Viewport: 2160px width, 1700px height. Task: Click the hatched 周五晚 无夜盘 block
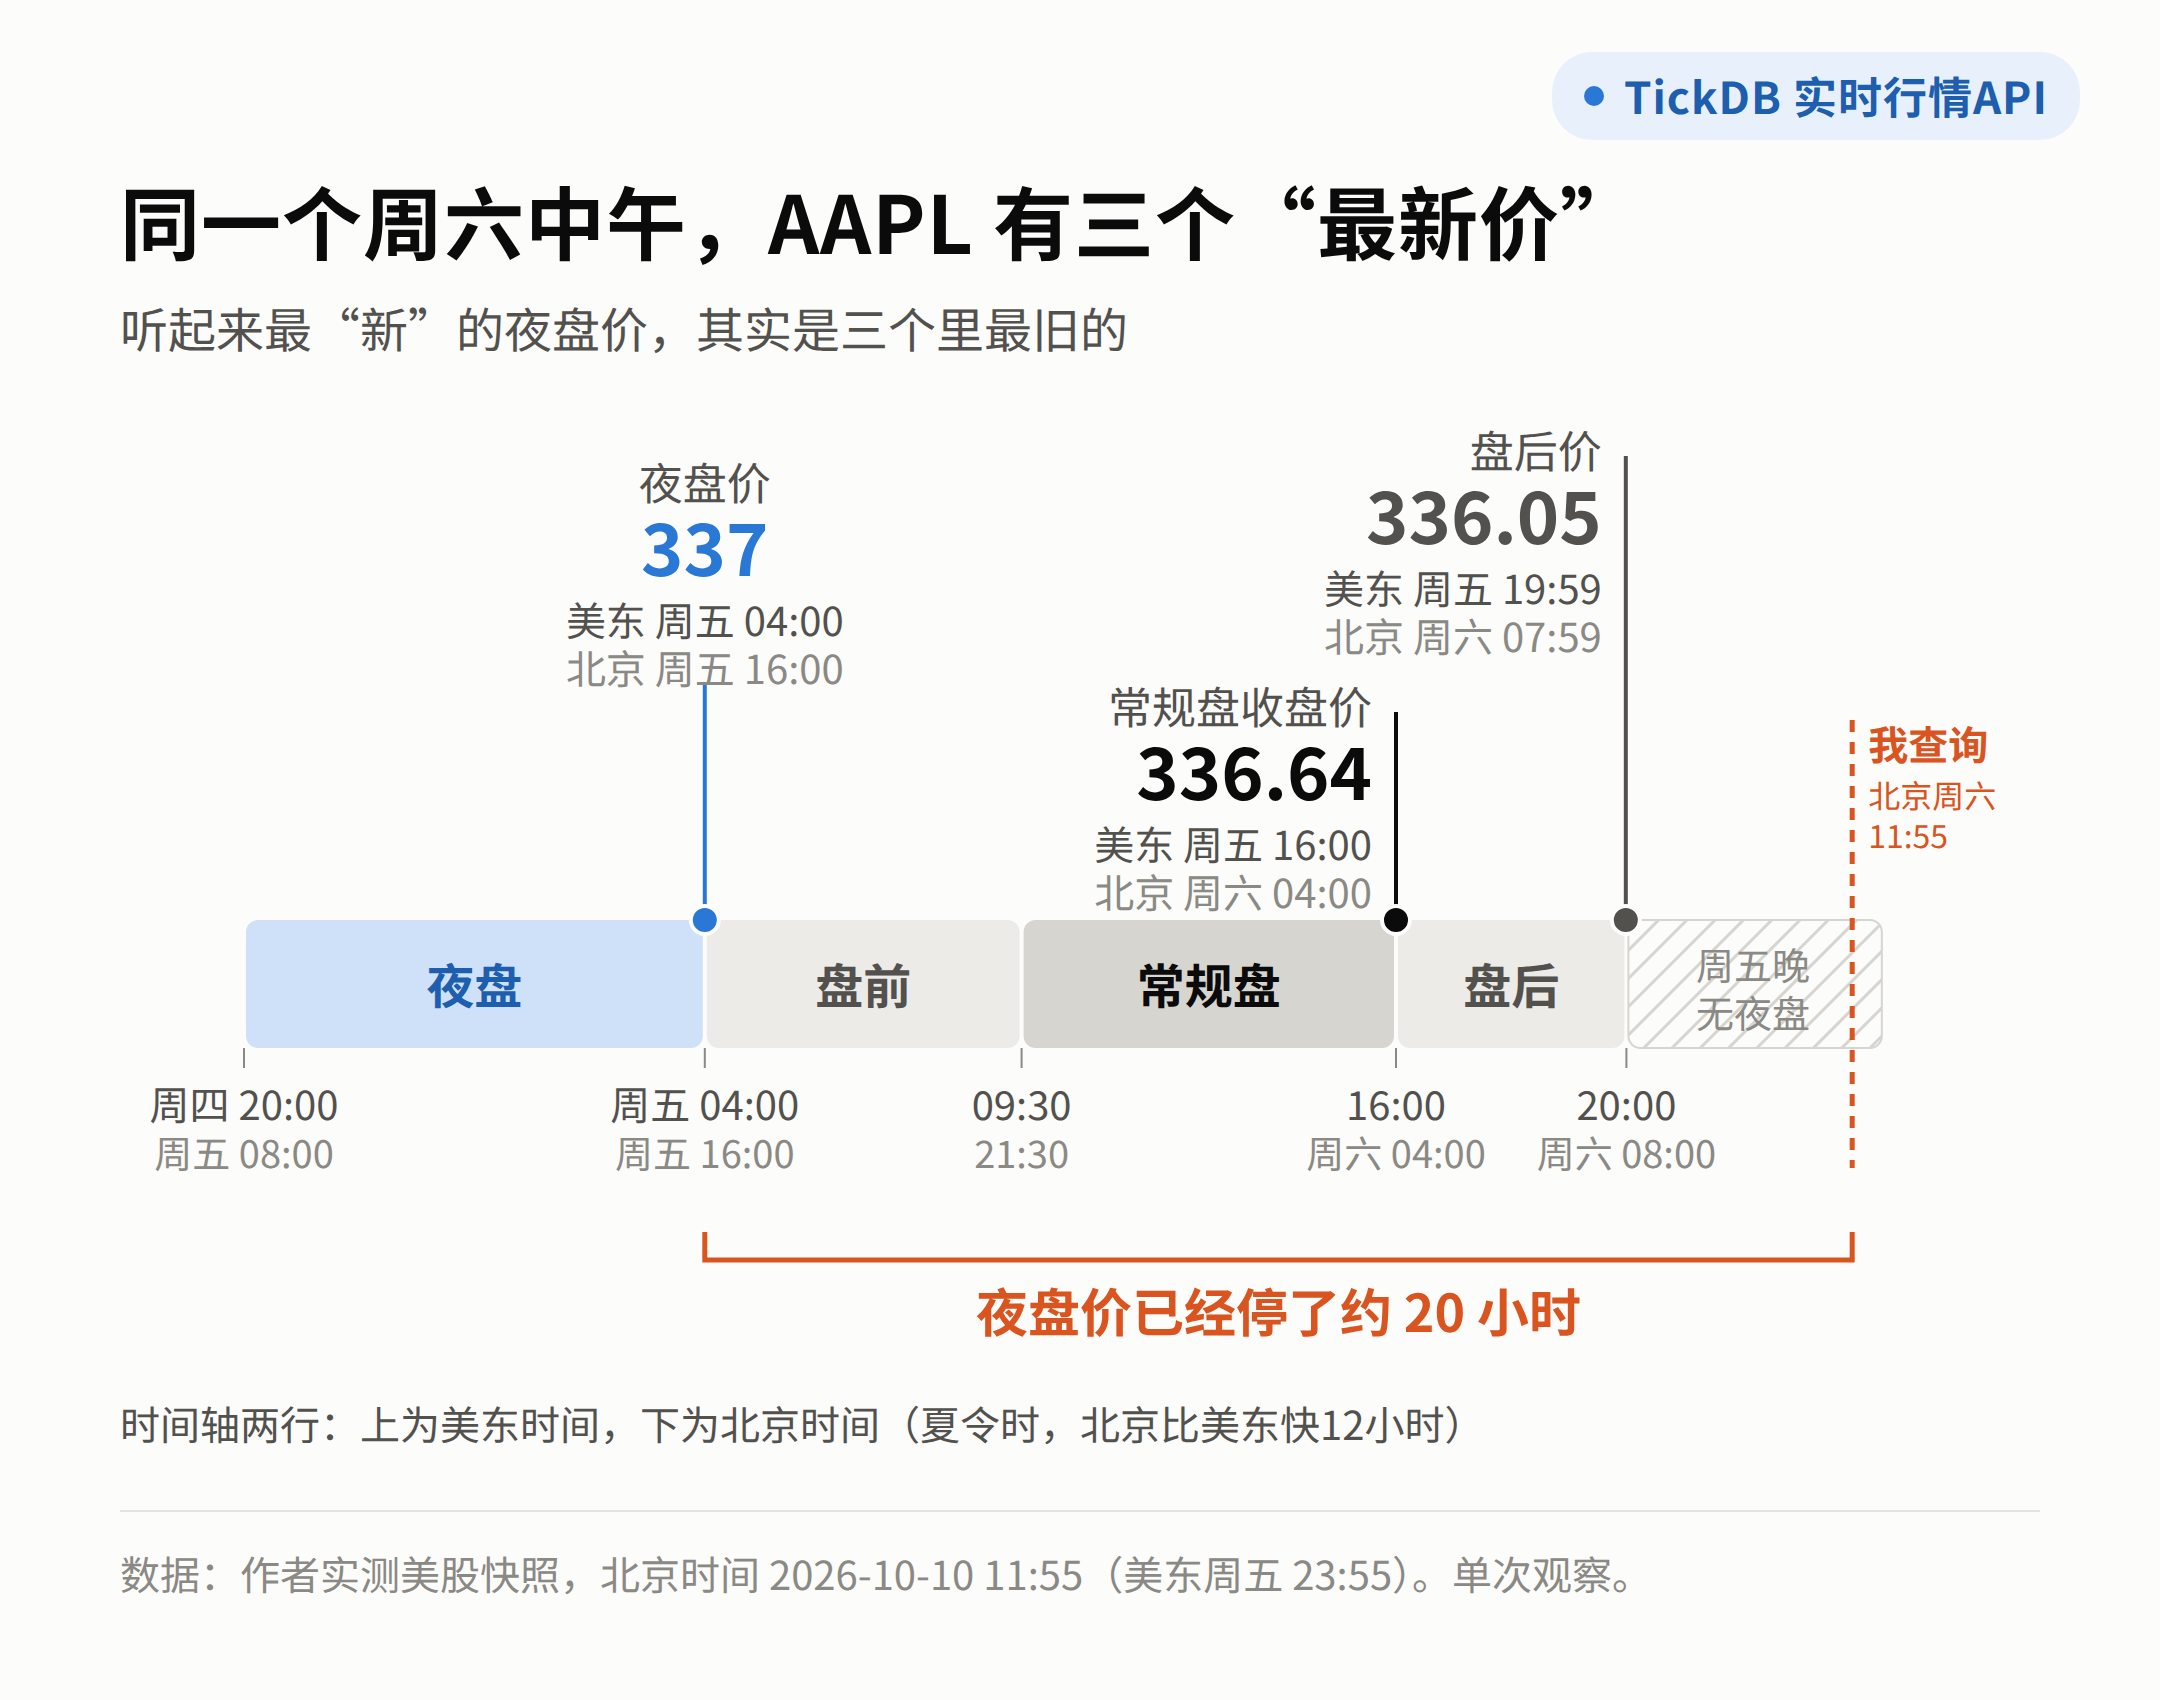pos(1754,984)
